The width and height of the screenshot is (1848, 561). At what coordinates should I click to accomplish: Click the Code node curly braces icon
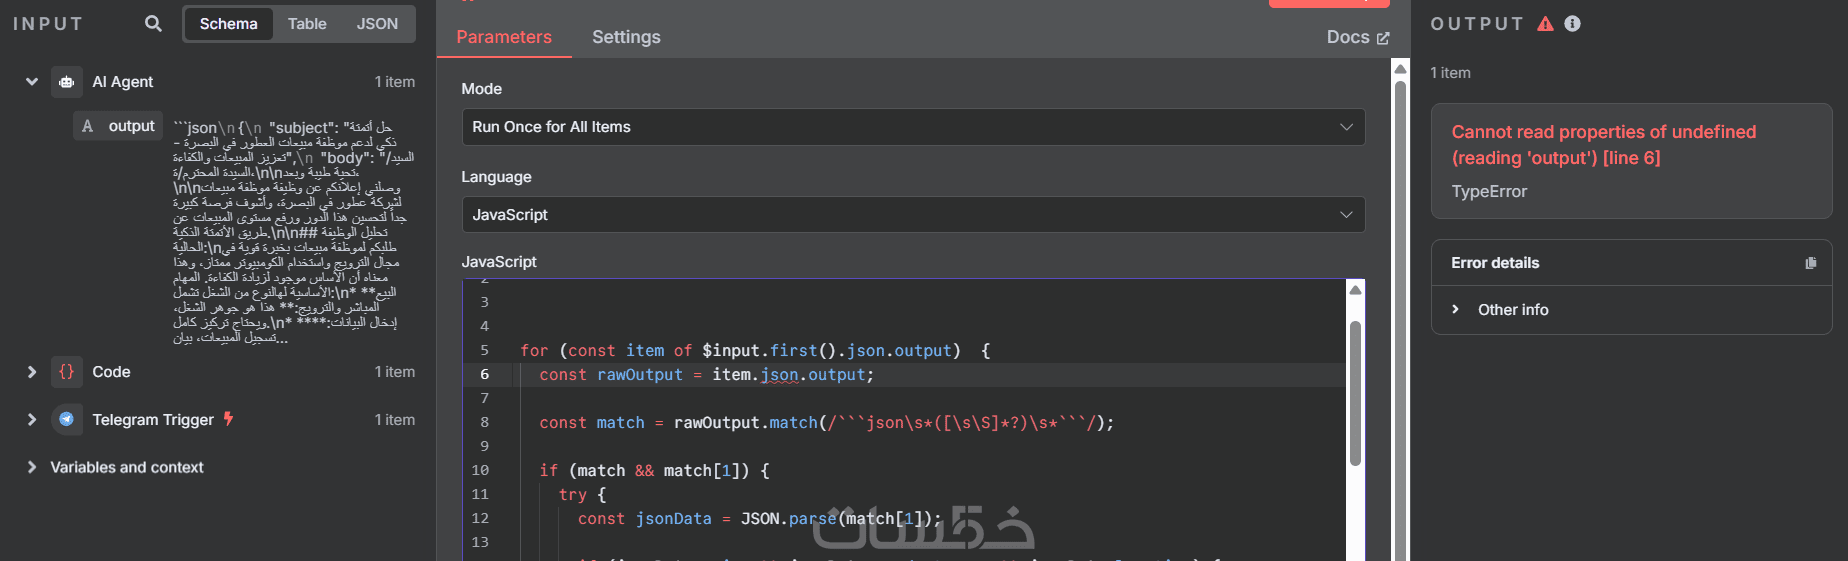(x=66, y=372)
